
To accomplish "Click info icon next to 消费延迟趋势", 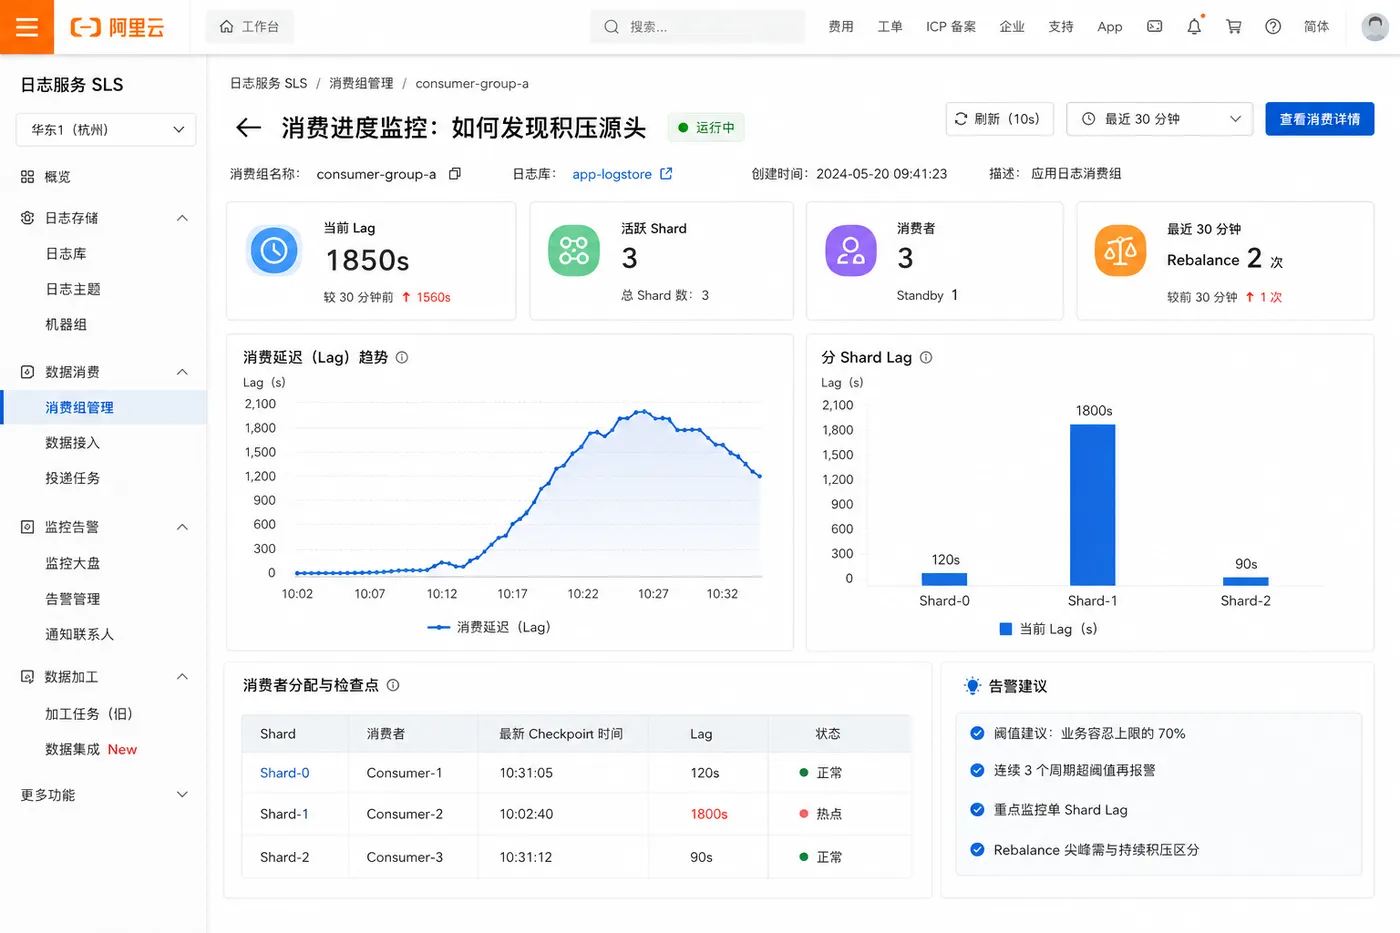I will 402,357.
